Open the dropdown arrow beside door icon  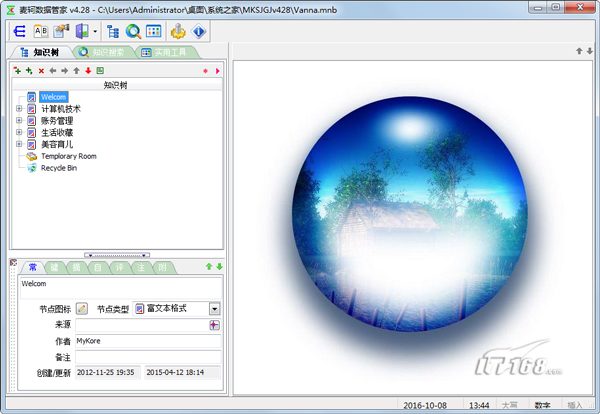pos(95,31)
